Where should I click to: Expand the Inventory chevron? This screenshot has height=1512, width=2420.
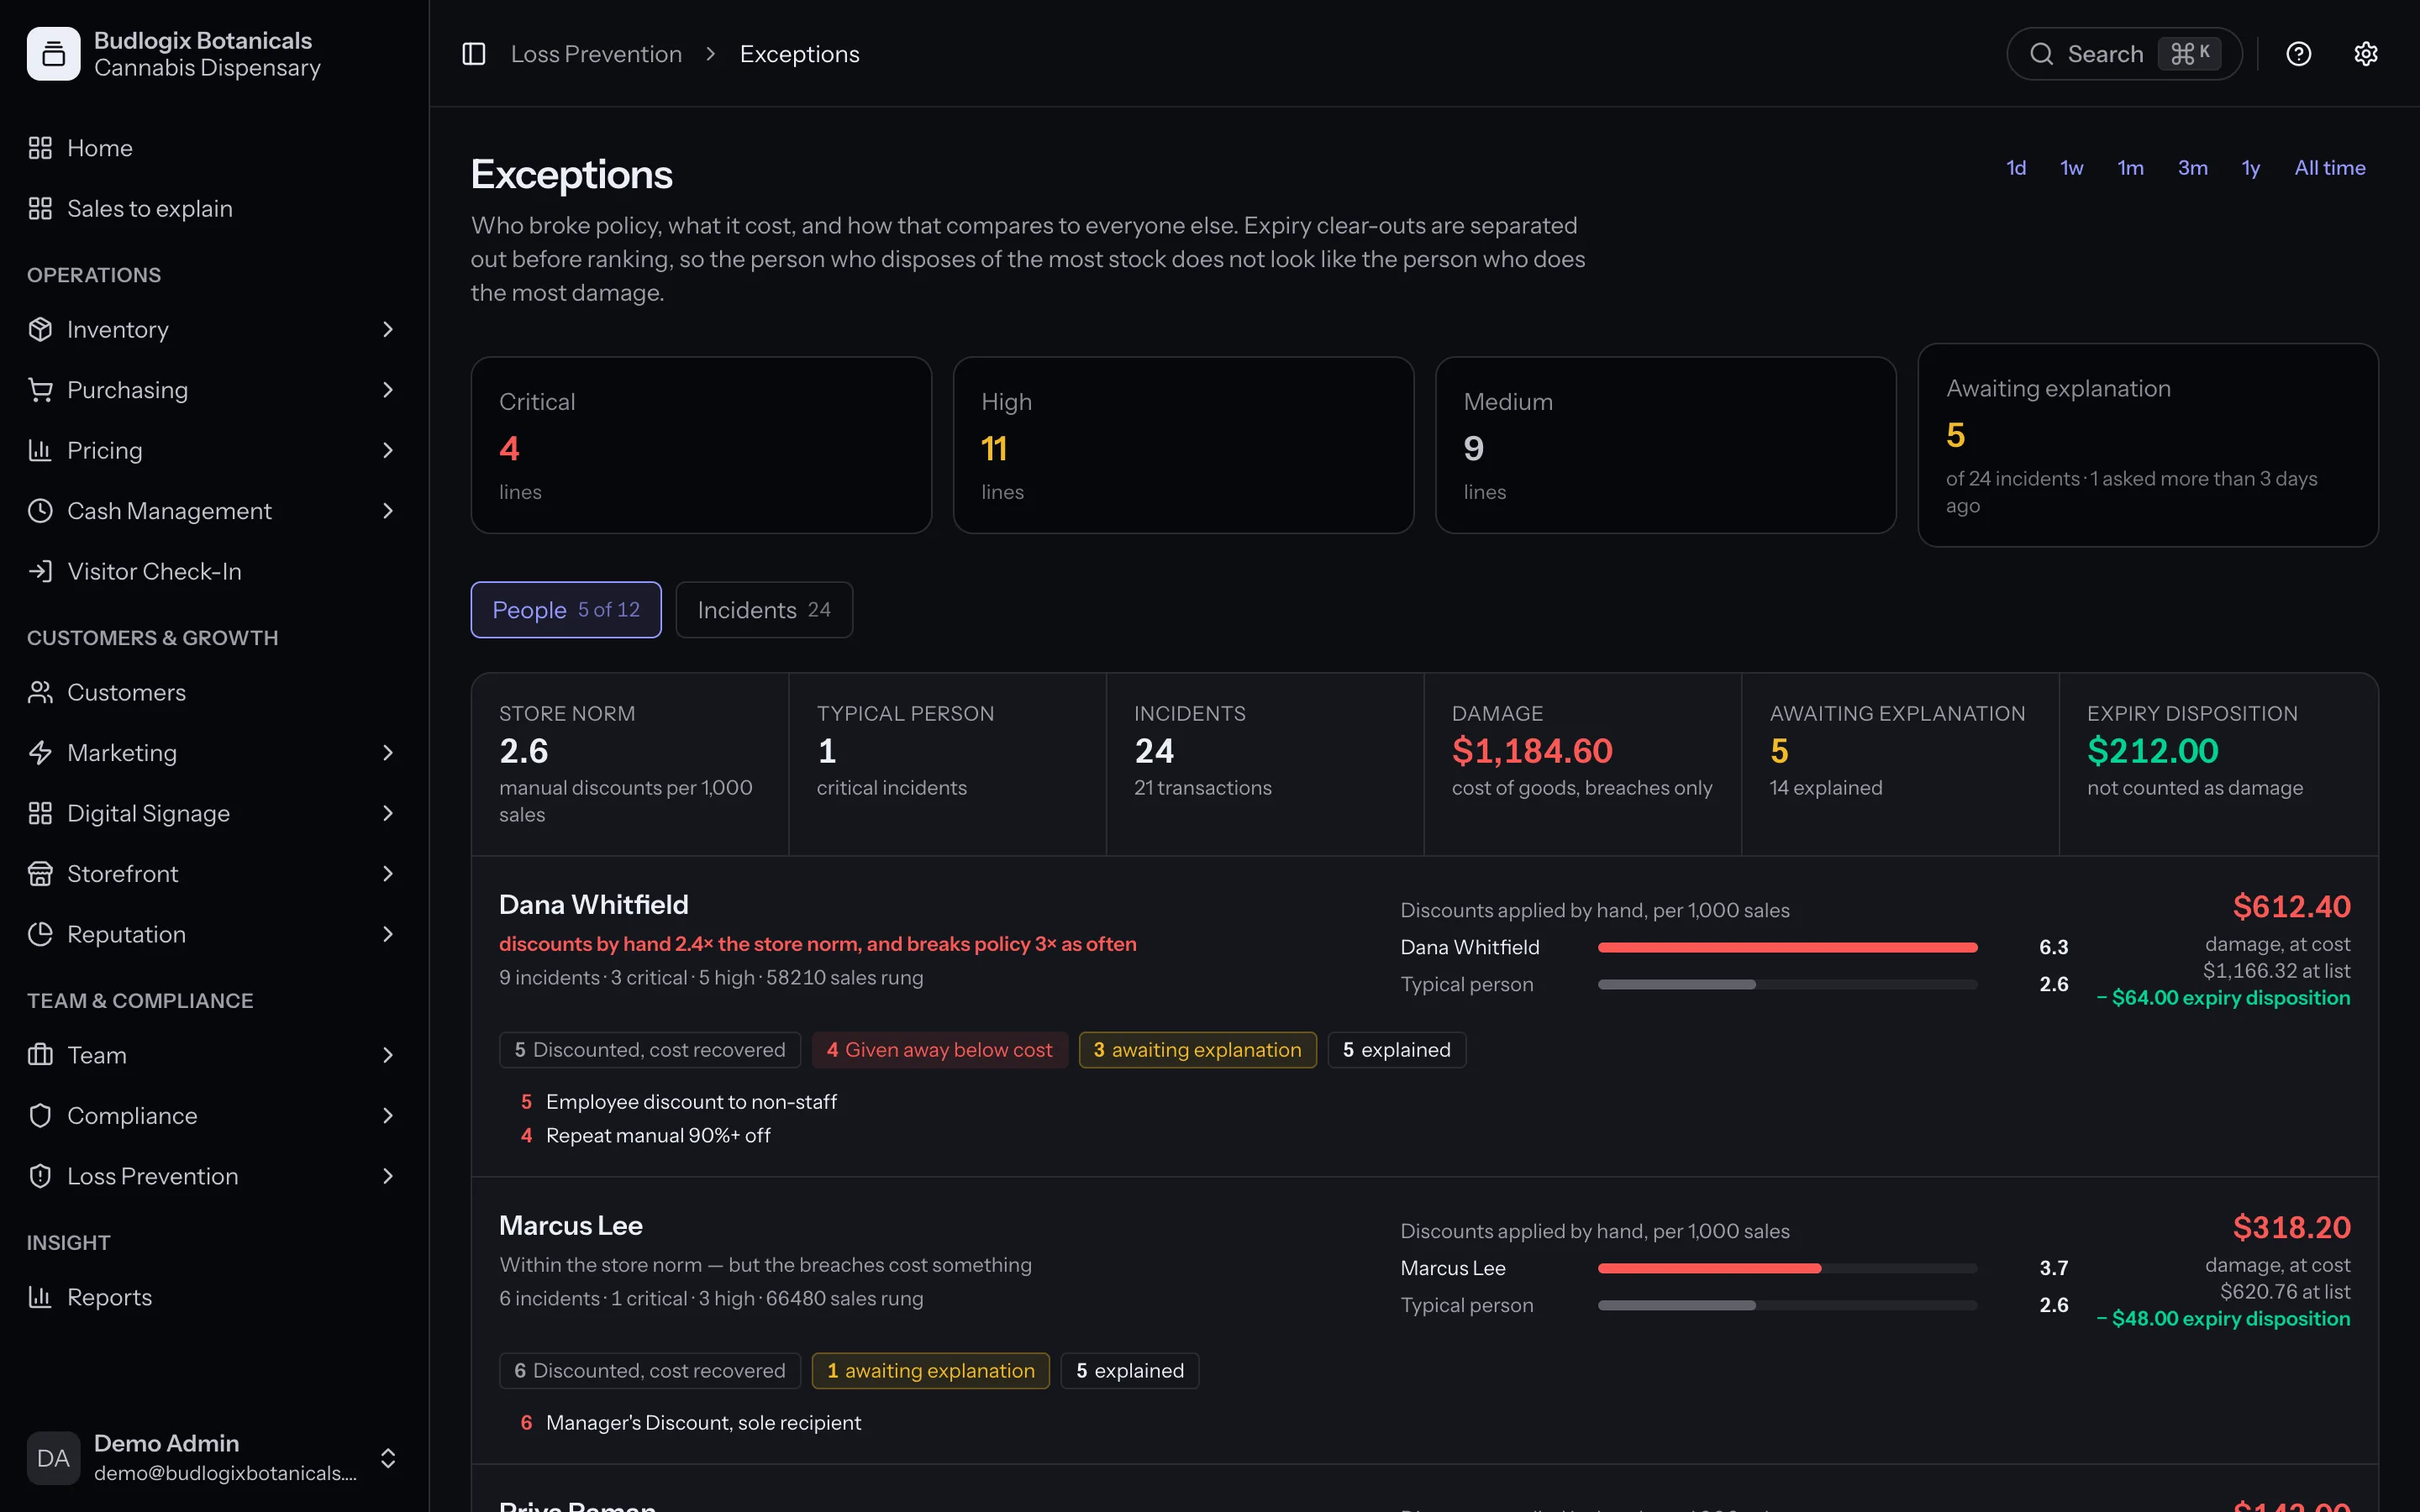coord(388,329)
